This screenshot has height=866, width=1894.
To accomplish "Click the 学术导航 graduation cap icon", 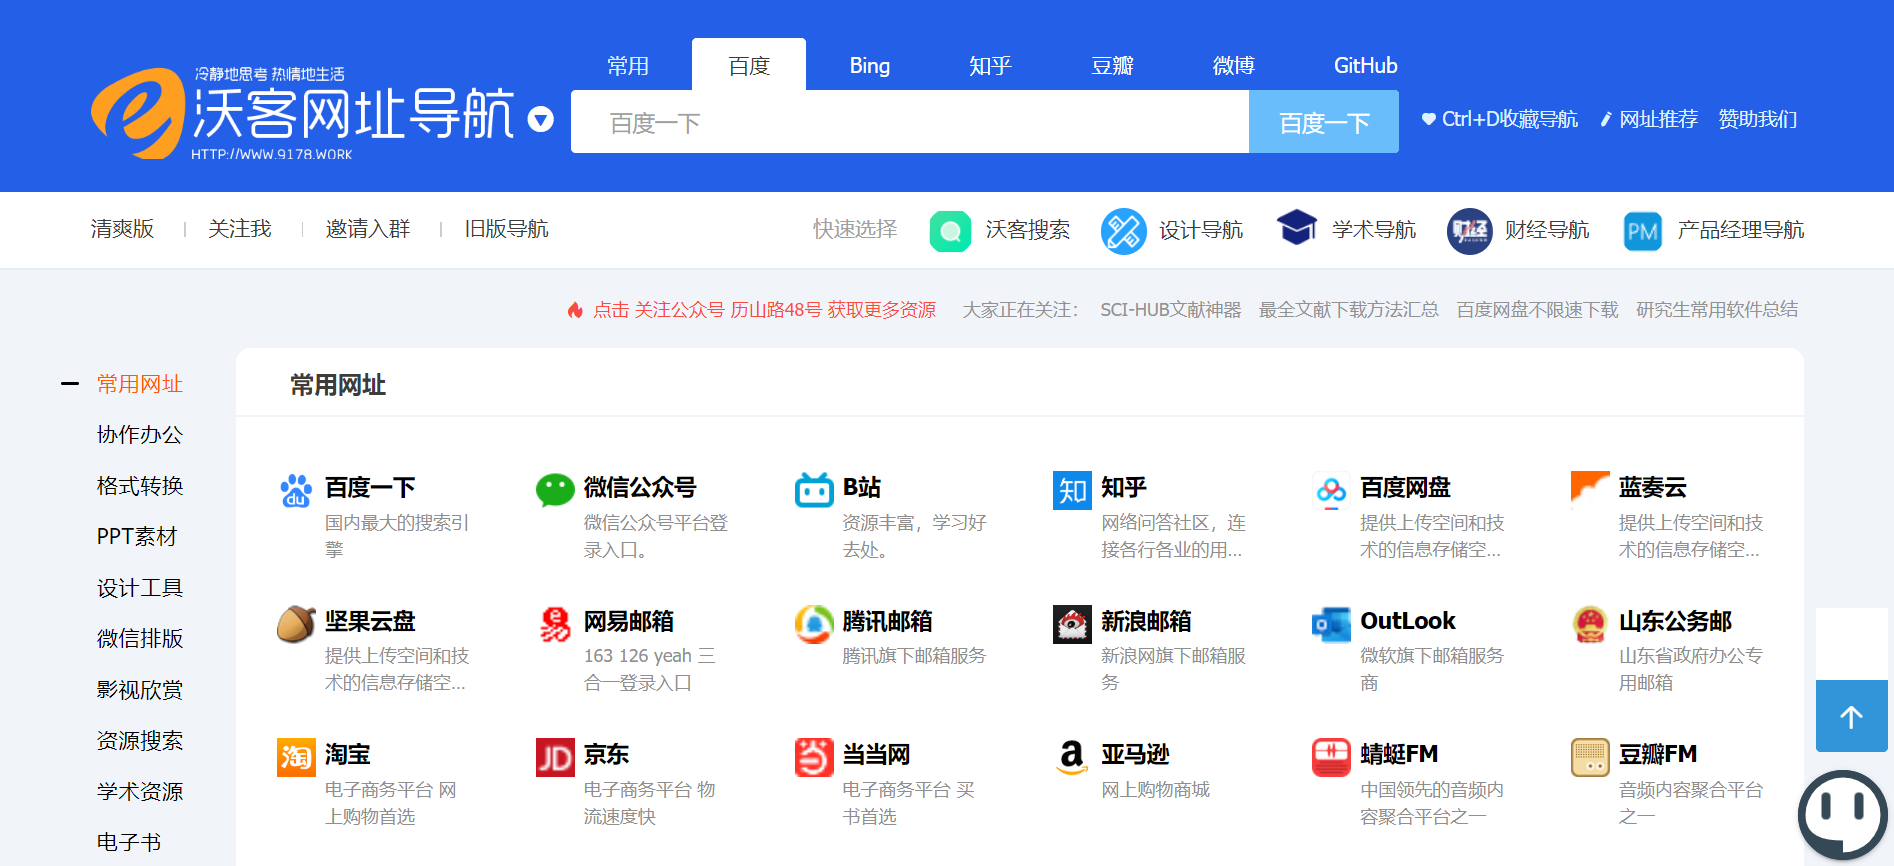I will click(1296, 228).
